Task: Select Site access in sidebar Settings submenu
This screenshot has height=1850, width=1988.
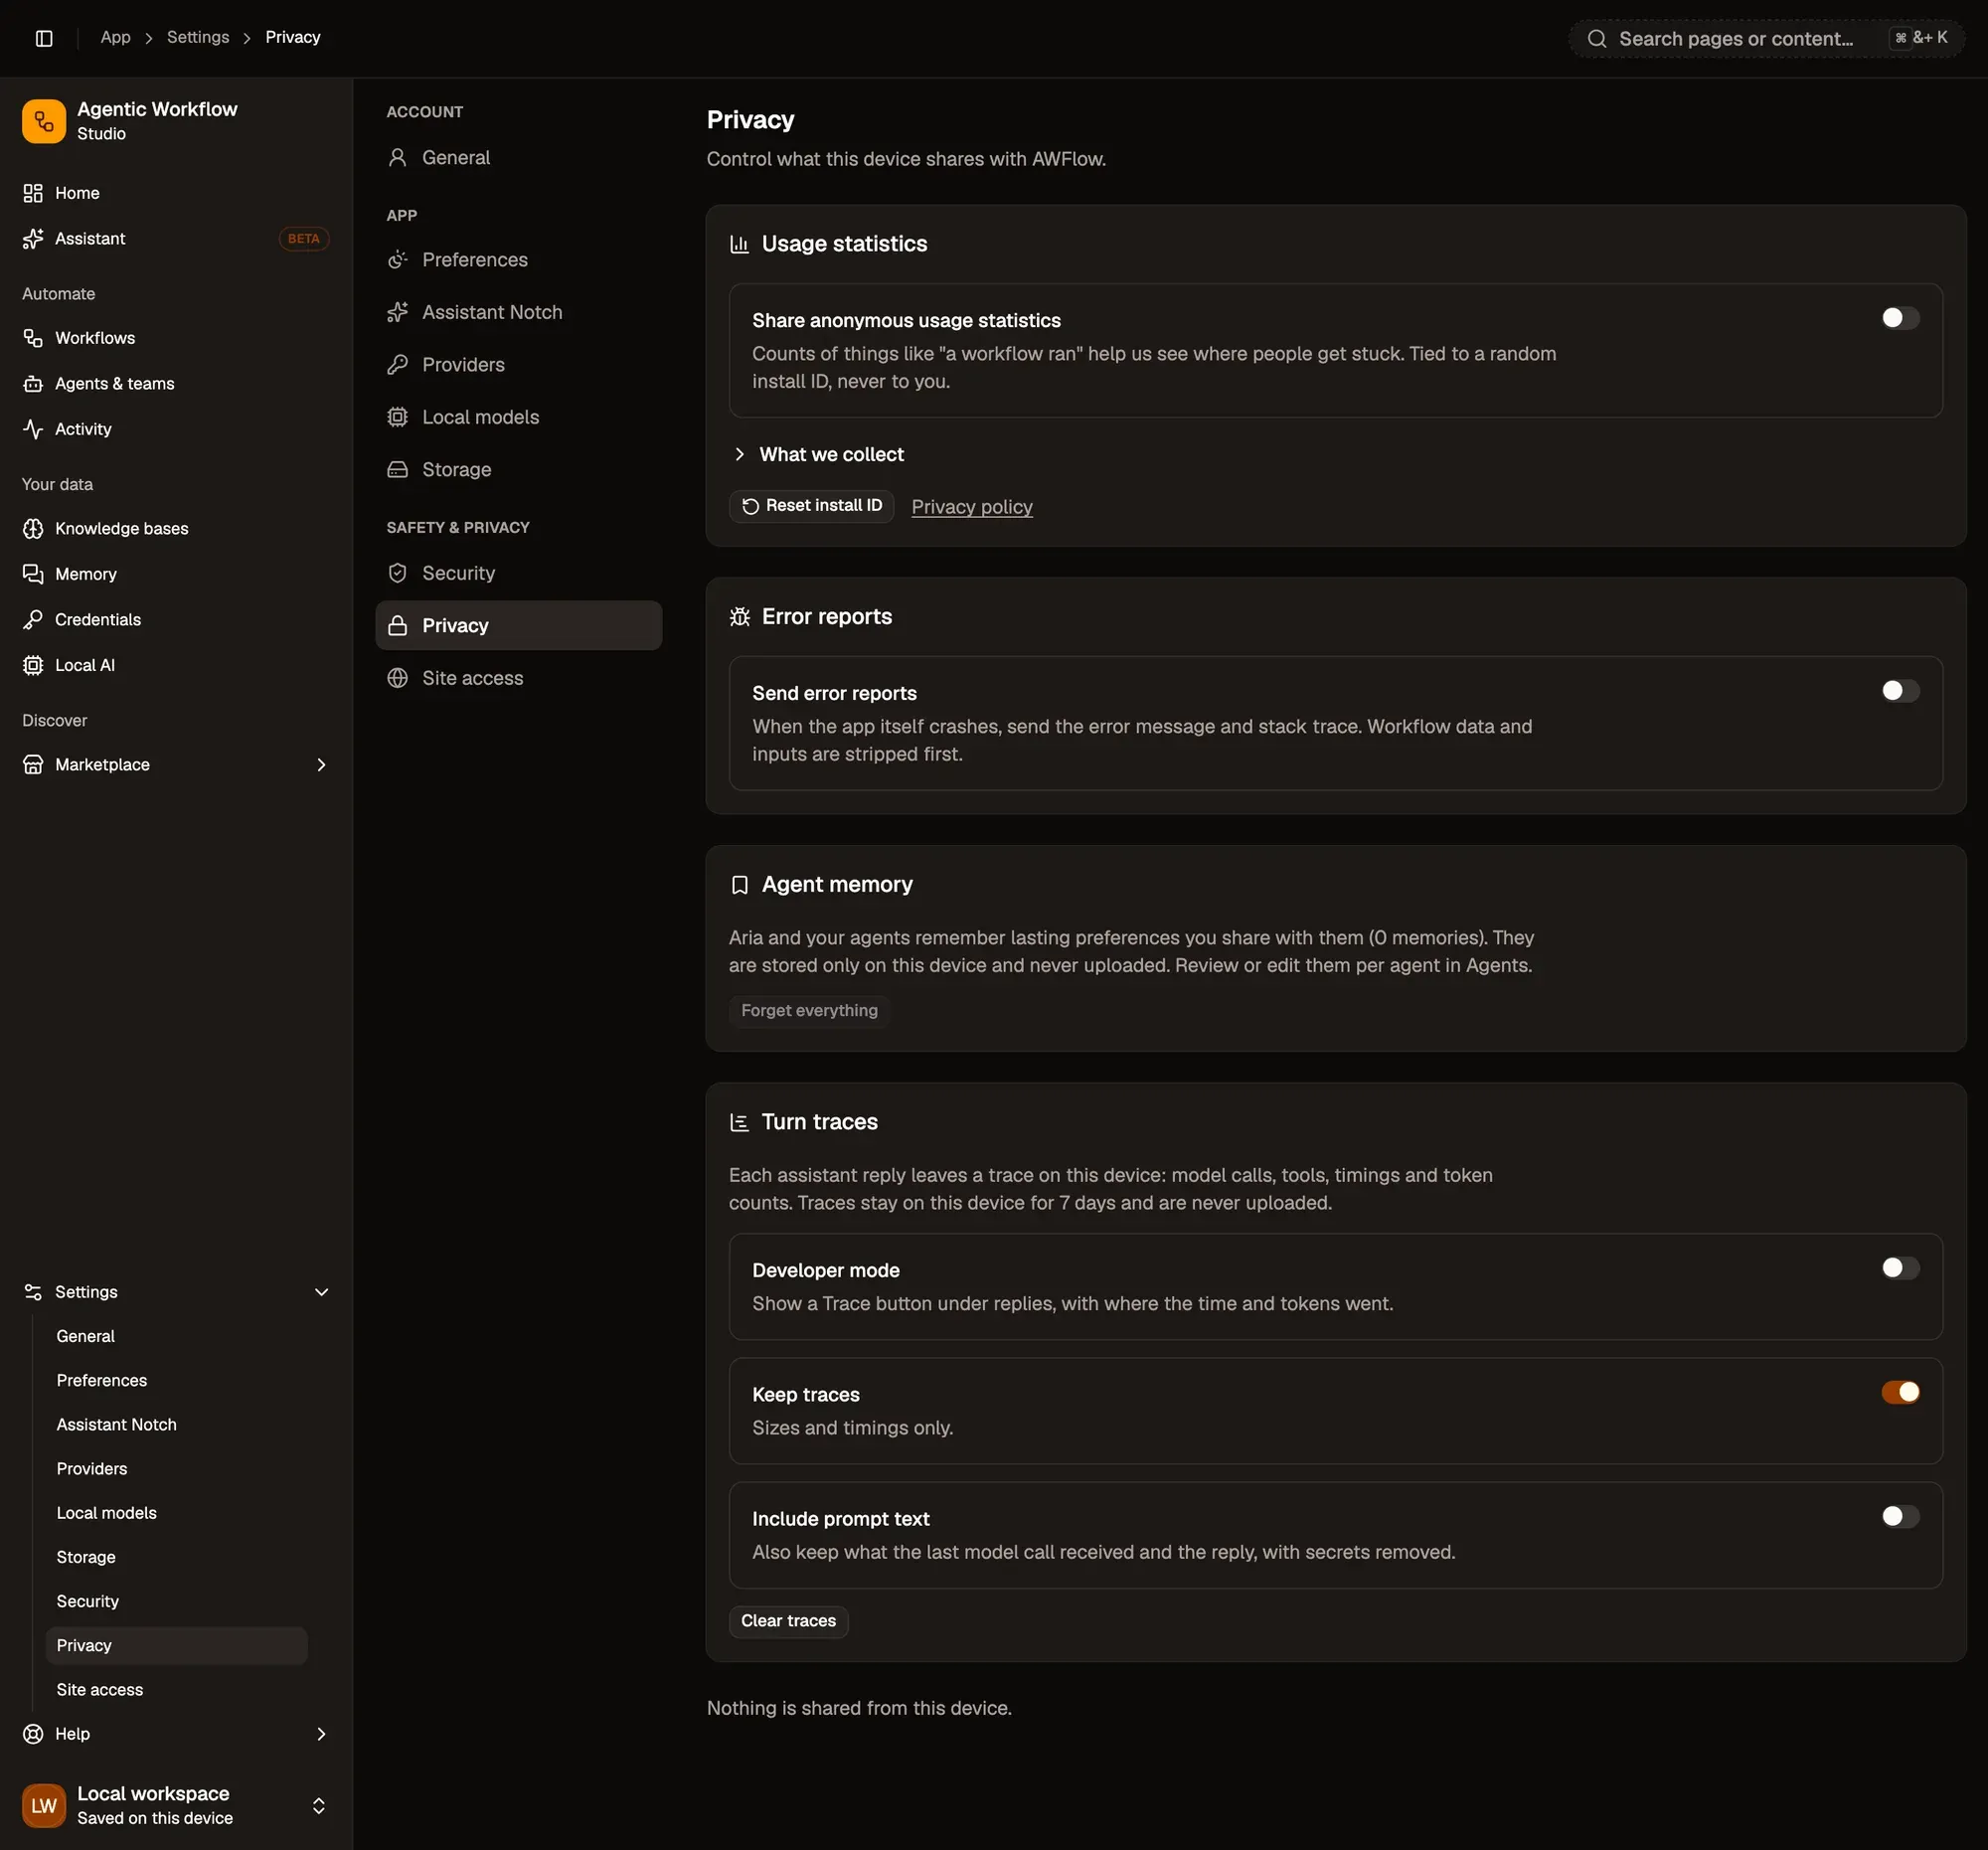Action: [176, 1689]
